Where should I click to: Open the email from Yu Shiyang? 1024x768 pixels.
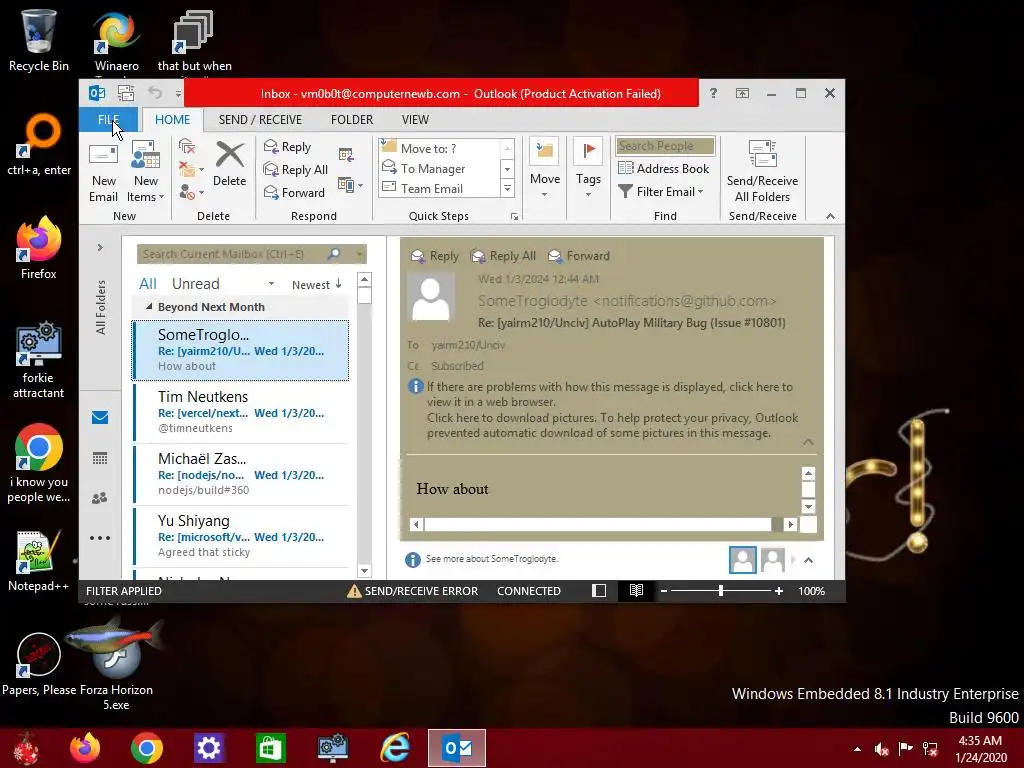coord(240,536)
